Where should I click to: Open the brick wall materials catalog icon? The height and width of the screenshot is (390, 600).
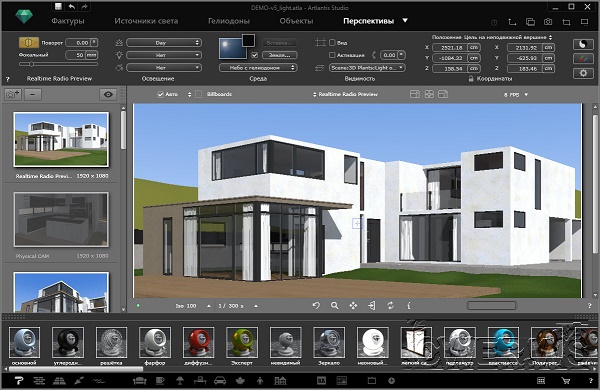pyautogui.click(x=39, y=380)
